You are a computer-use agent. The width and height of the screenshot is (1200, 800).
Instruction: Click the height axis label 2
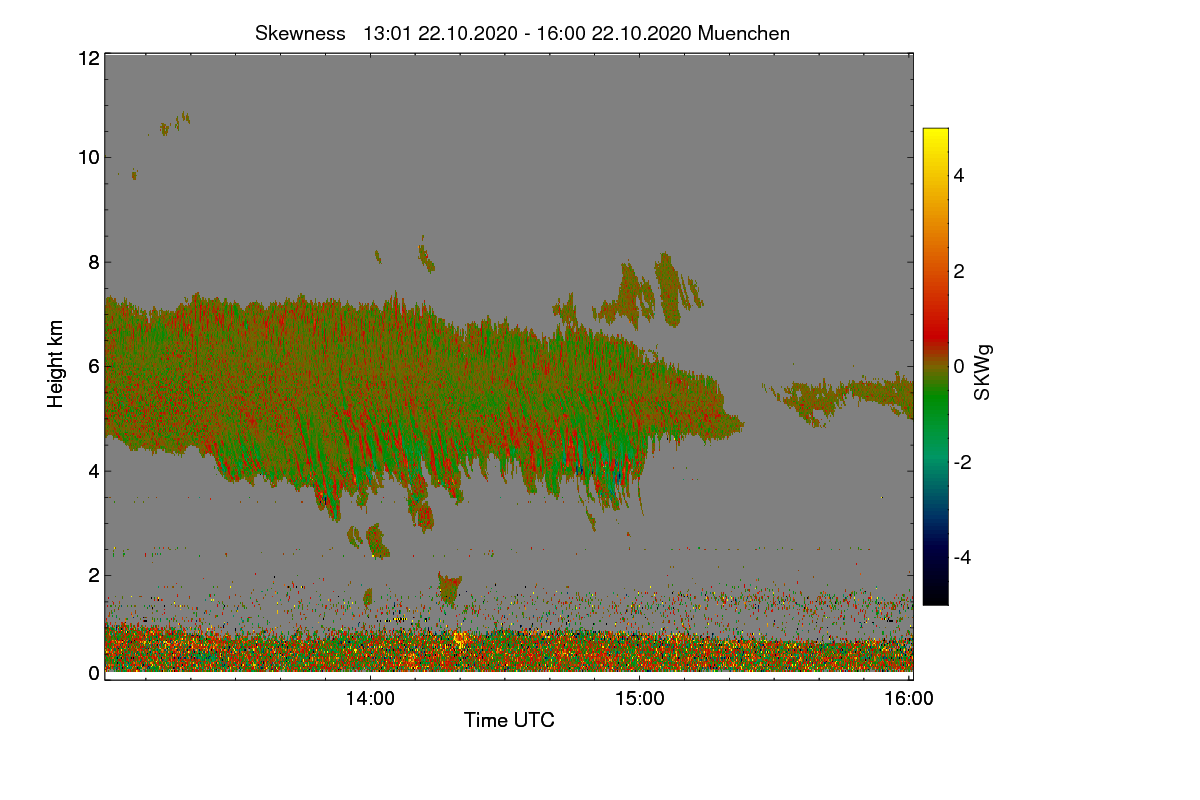94,575
